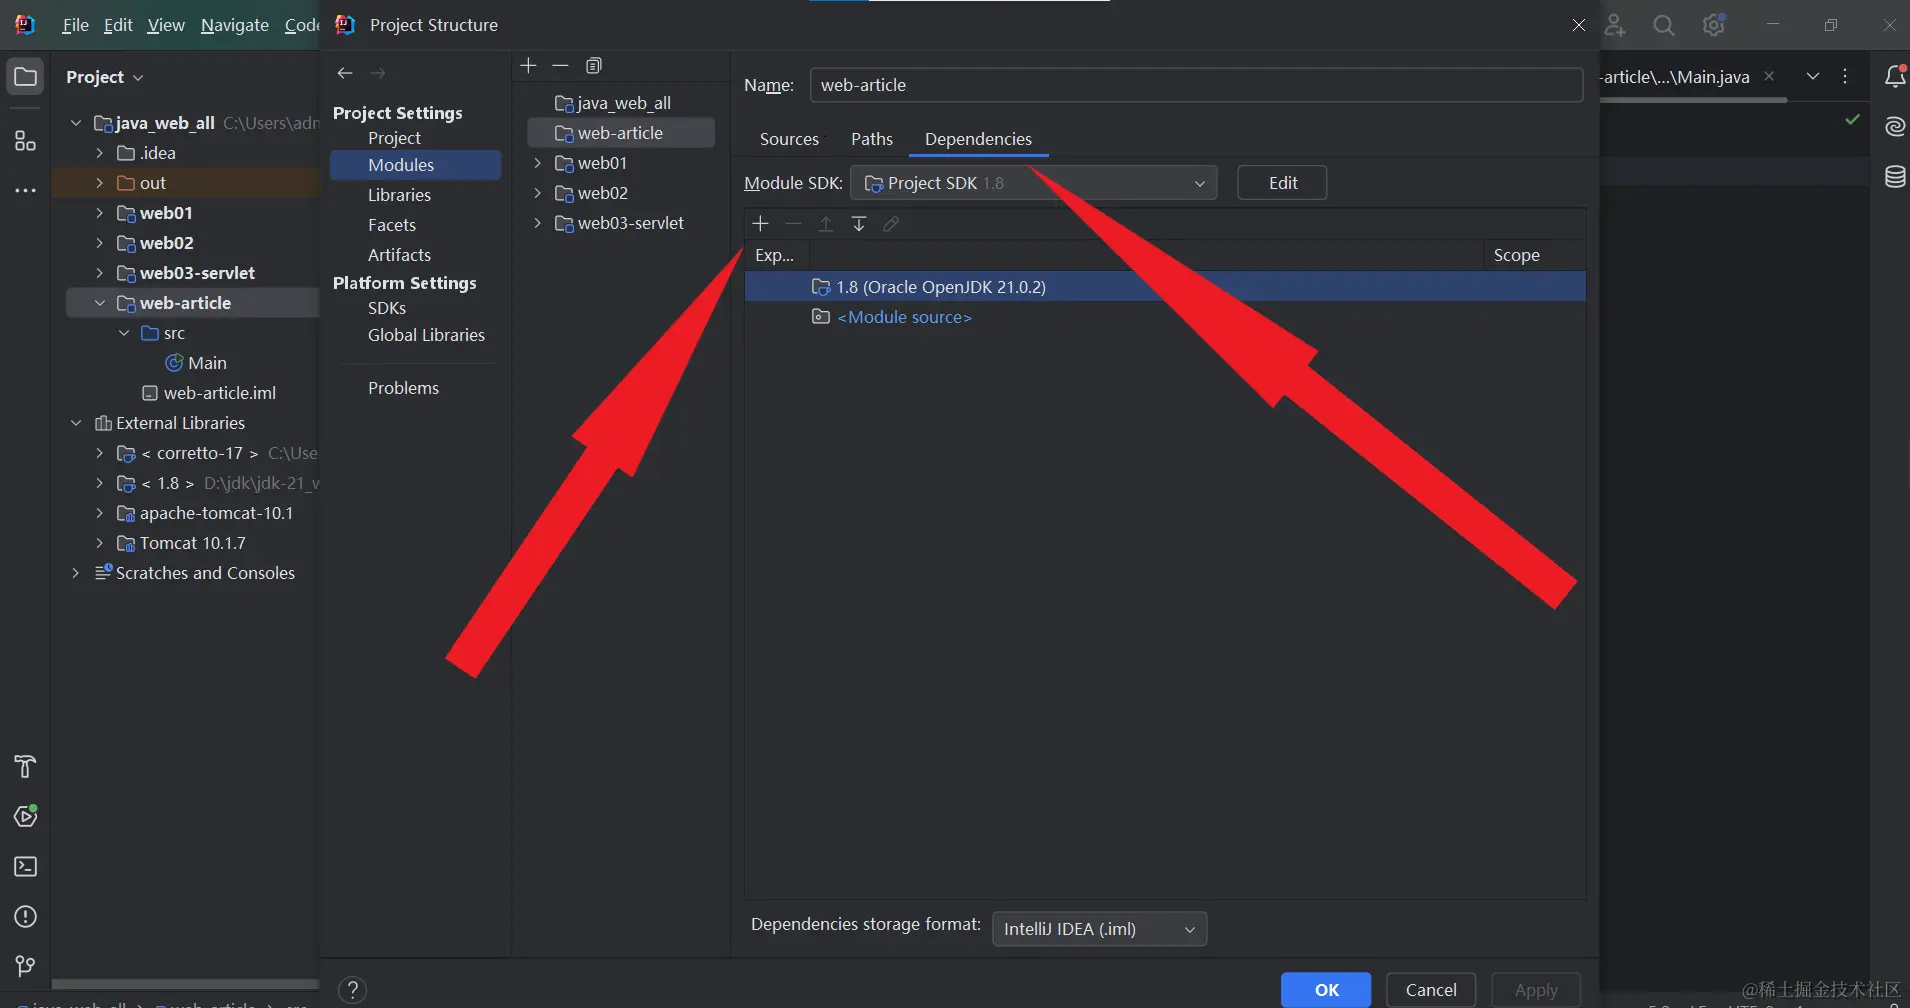The image size is (1910, 1008).
Task: Switch to the Sources tab
Action: click(789, 139)
